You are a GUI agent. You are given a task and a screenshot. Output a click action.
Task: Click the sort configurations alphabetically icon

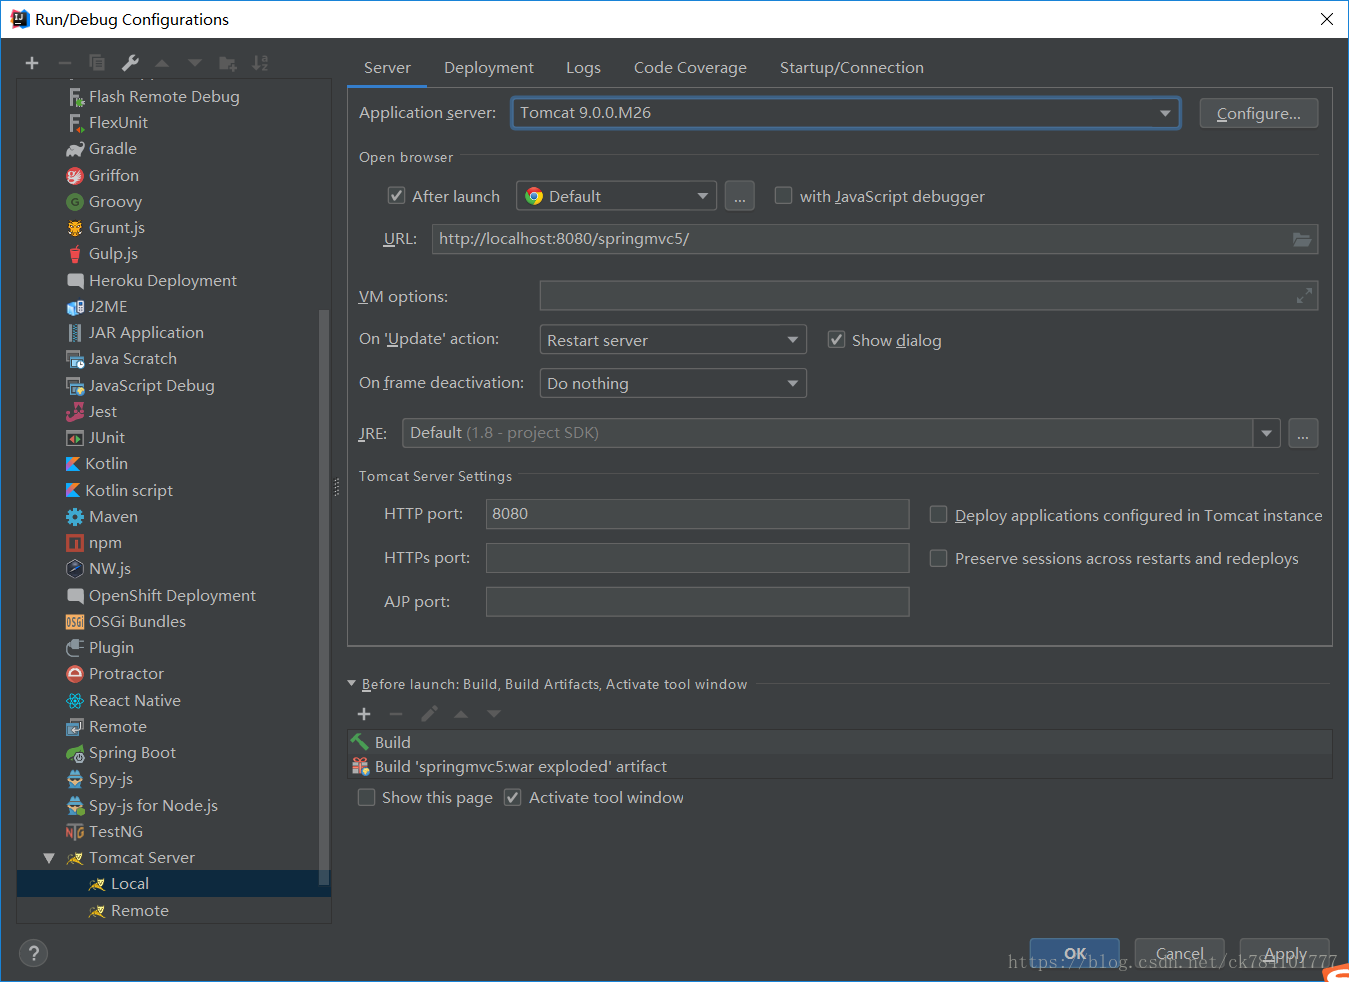[x=260, y=63]
